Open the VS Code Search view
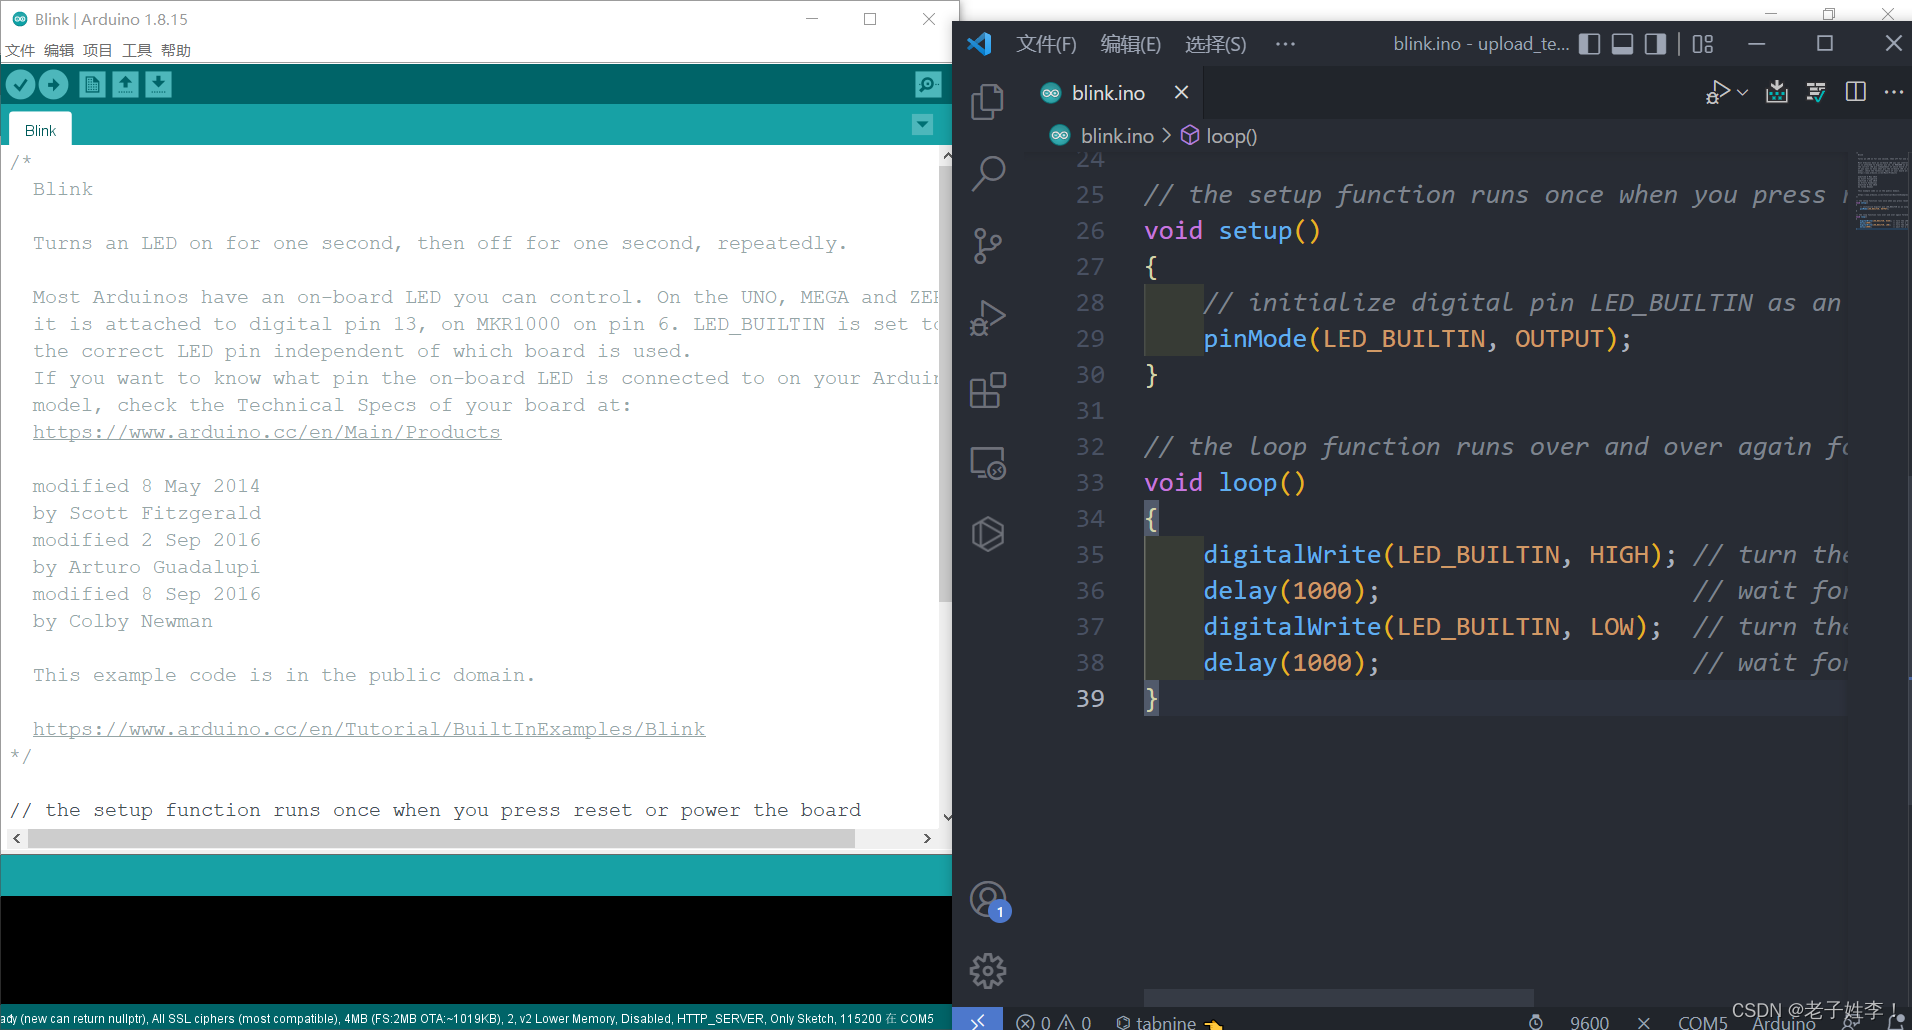1912x1030 pixels. click(x=988, y=174)
